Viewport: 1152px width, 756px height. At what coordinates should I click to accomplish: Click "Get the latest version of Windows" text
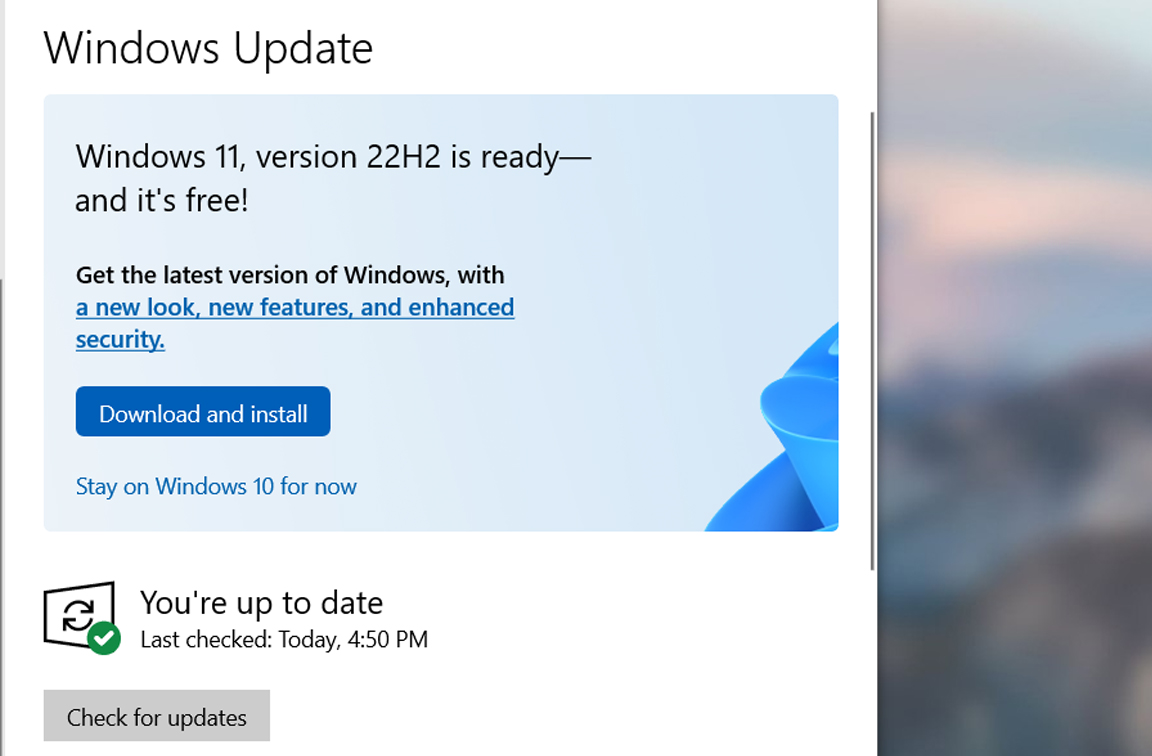[290, 275]
